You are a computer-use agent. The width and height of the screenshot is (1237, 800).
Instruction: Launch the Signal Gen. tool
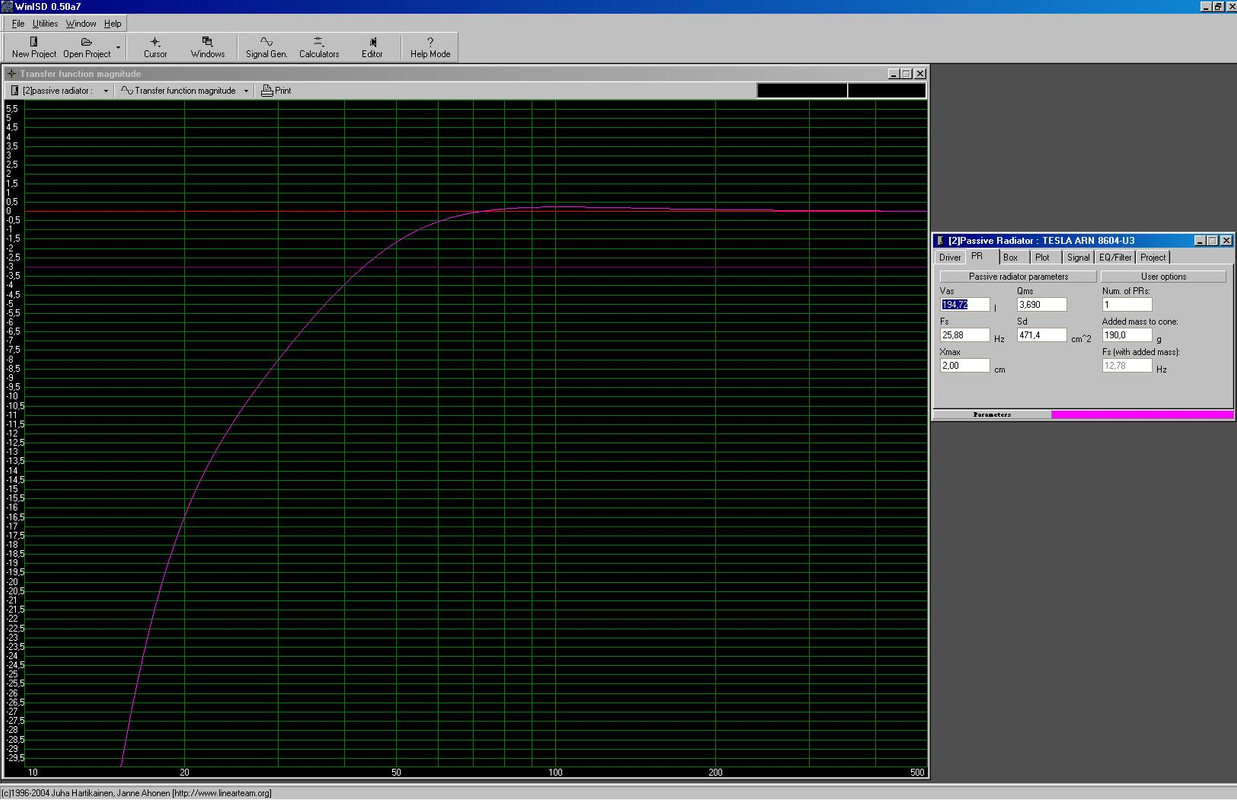[266, 47]
